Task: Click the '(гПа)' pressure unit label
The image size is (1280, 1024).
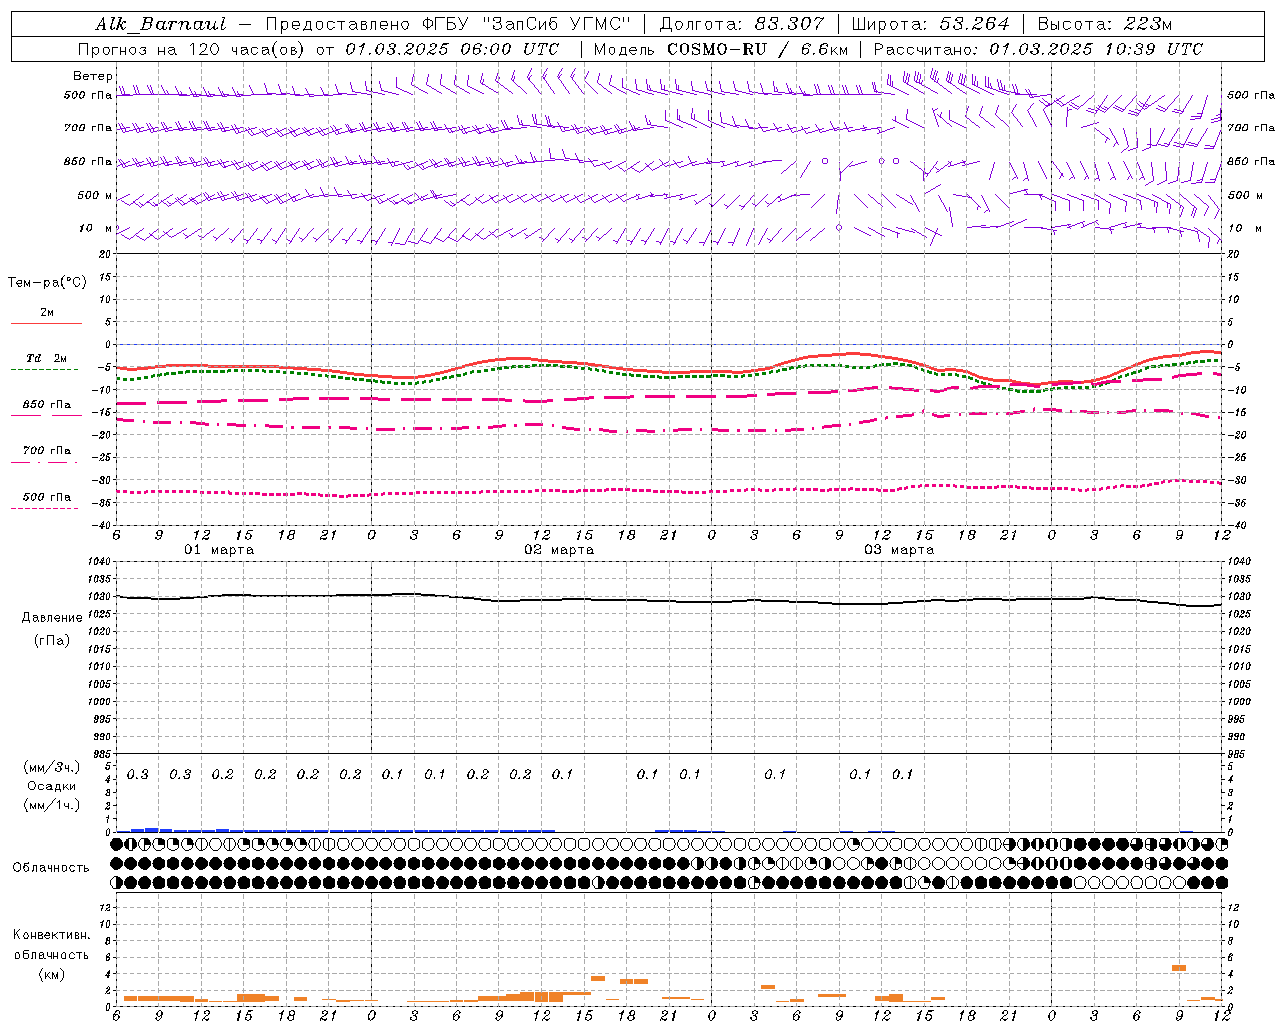Action: (x=52, y=640)
